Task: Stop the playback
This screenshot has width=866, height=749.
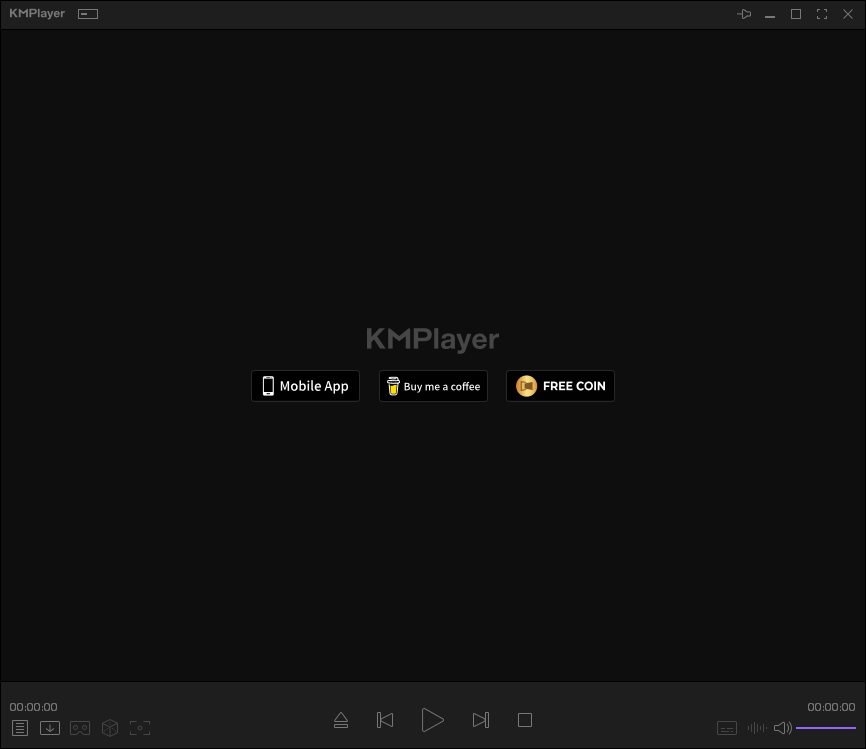Action: (x=524, y=719)
